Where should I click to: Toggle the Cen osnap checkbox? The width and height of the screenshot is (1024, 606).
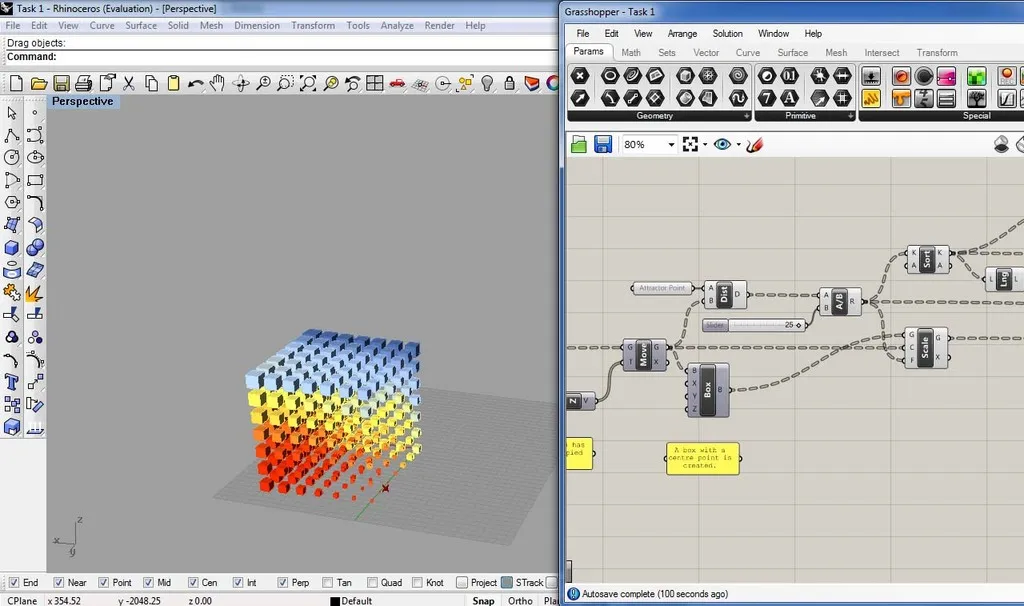193,582
